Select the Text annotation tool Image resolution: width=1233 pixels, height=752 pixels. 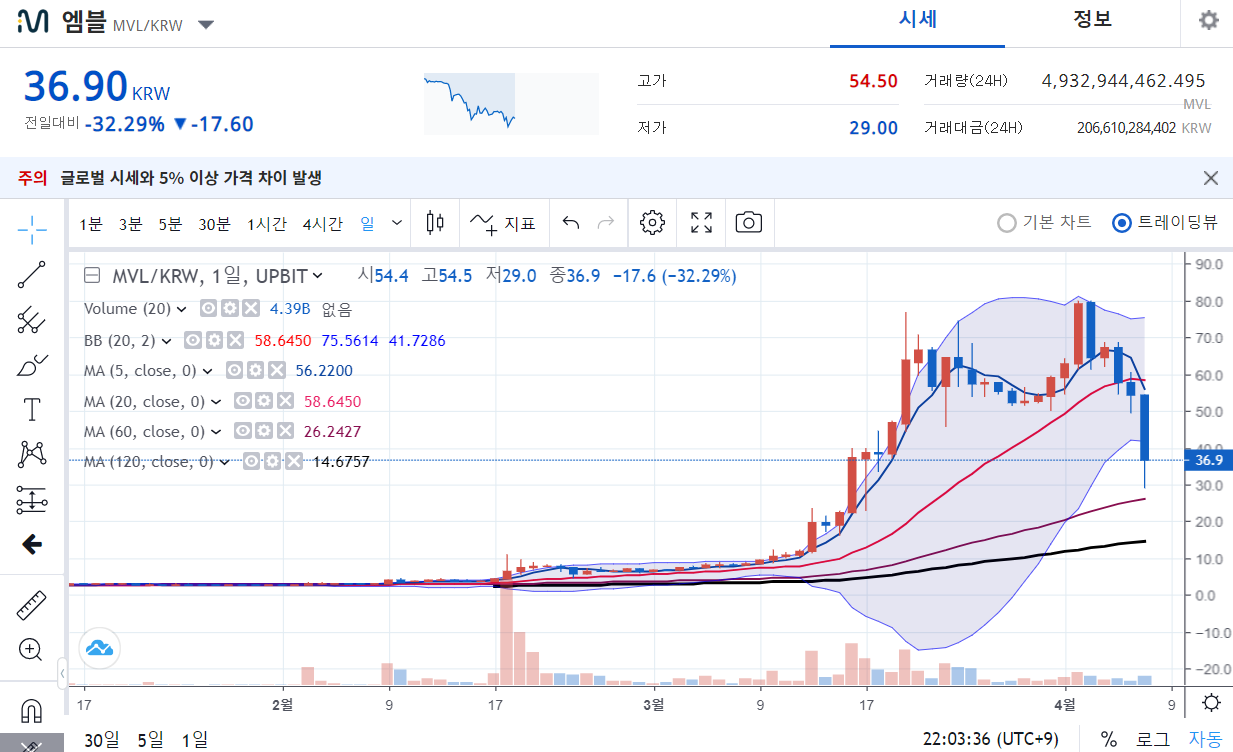point(32,409)
